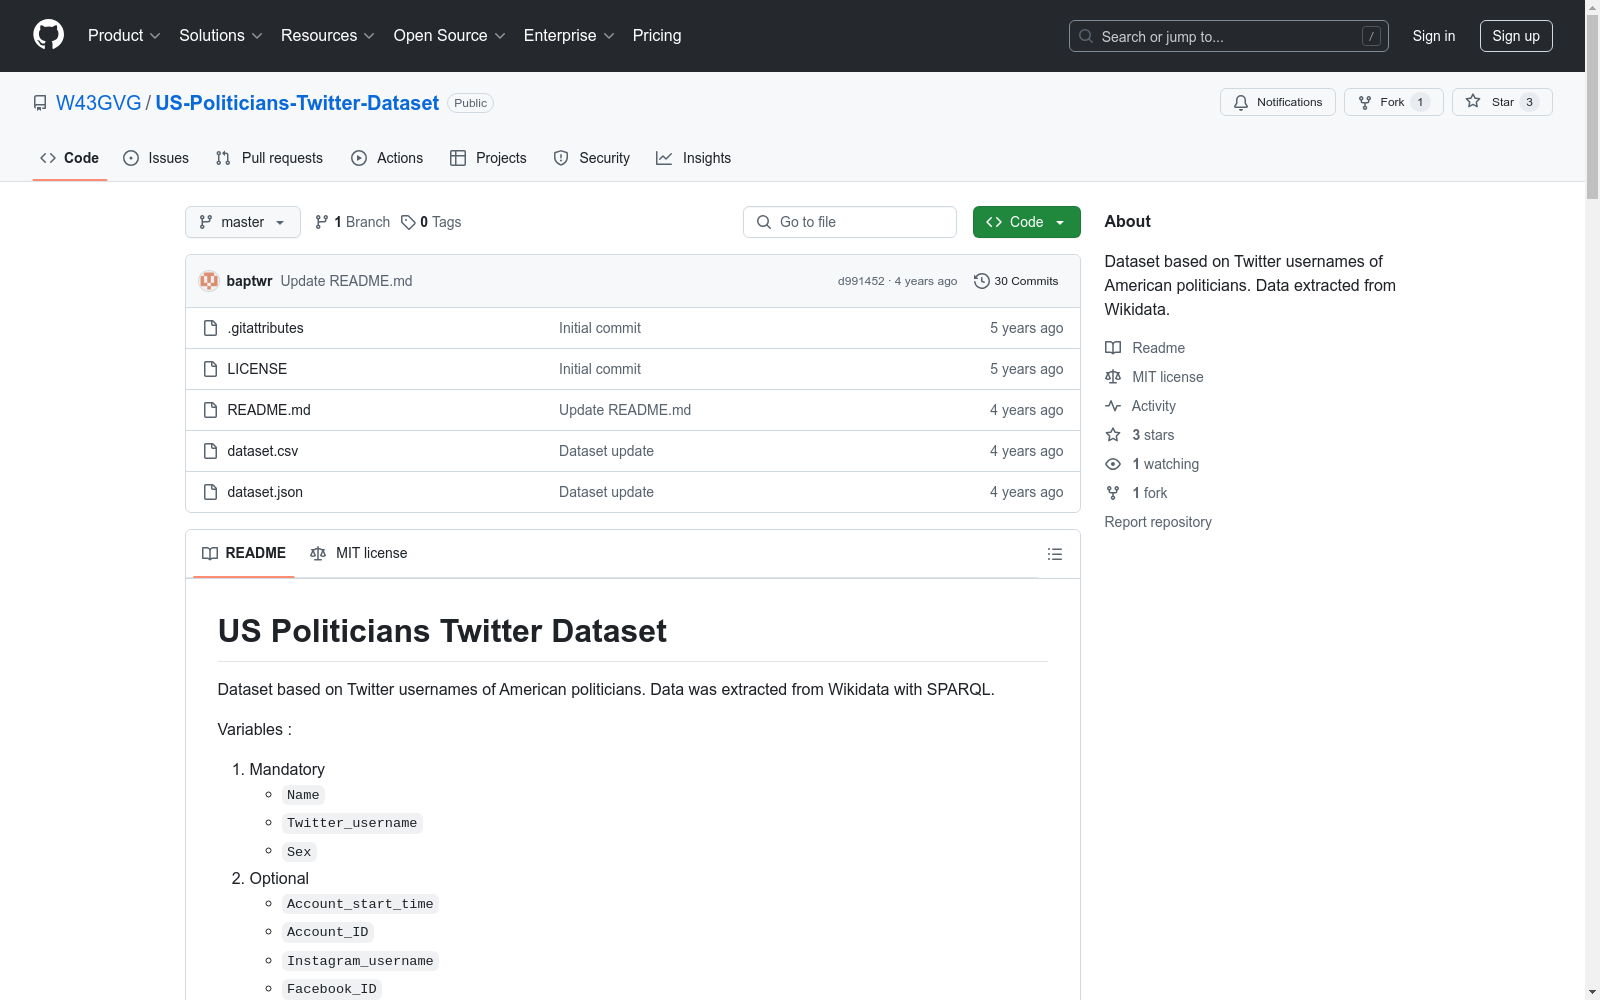Switch to the Security tab

(x=592, y=158)
